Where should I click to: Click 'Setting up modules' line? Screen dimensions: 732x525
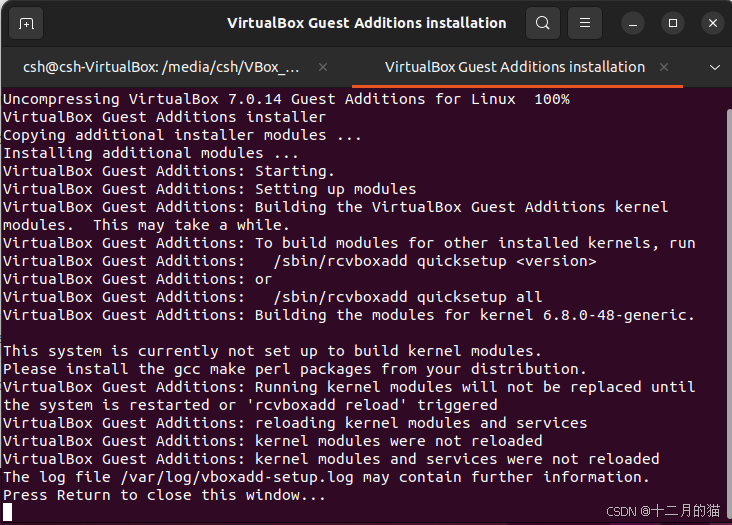209,189
